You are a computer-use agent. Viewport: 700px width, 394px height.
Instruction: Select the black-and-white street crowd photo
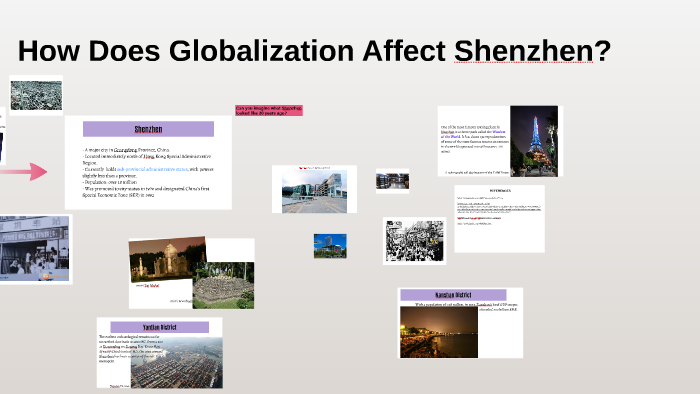(x=414, y=241)
